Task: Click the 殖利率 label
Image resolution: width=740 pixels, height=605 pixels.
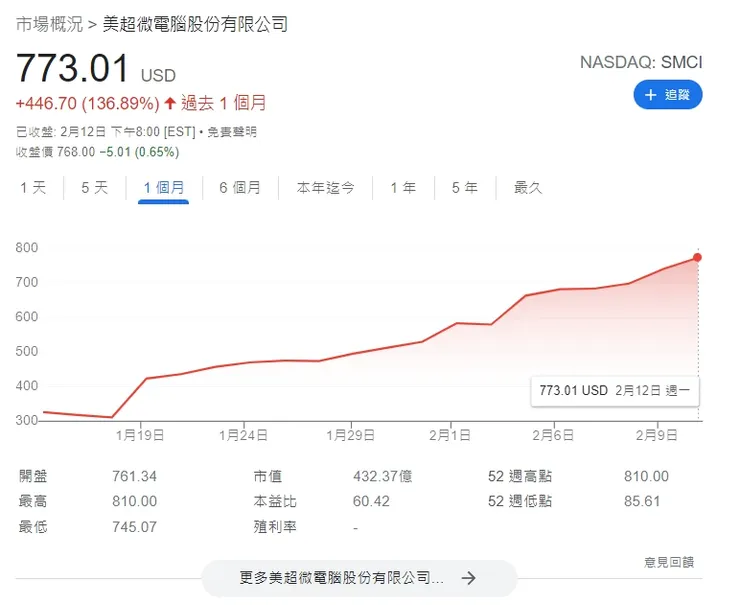Action: pos(275,527)
